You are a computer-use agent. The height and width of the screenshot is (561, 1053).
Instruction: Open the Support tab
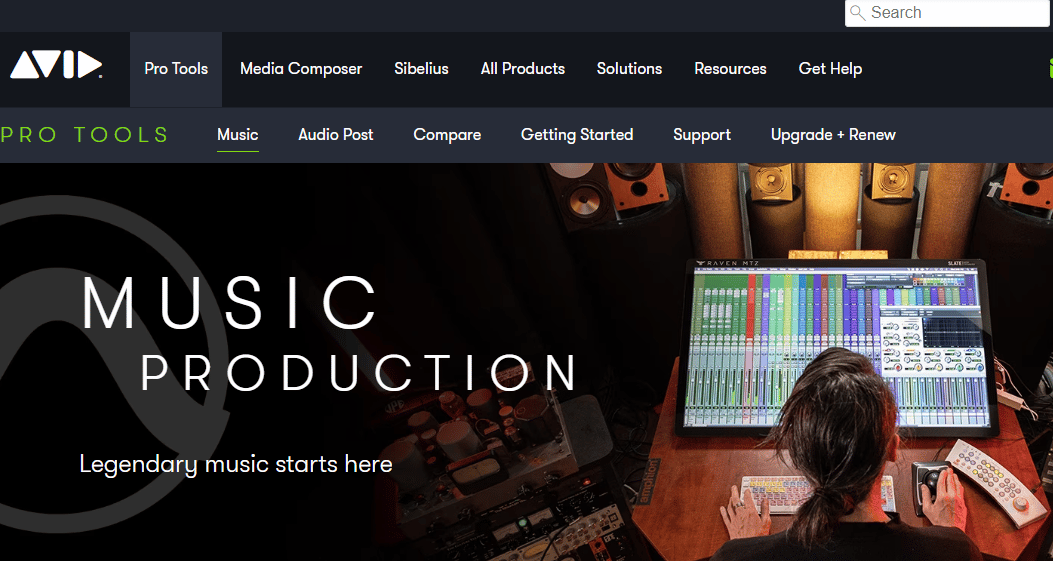coord(702,135)
